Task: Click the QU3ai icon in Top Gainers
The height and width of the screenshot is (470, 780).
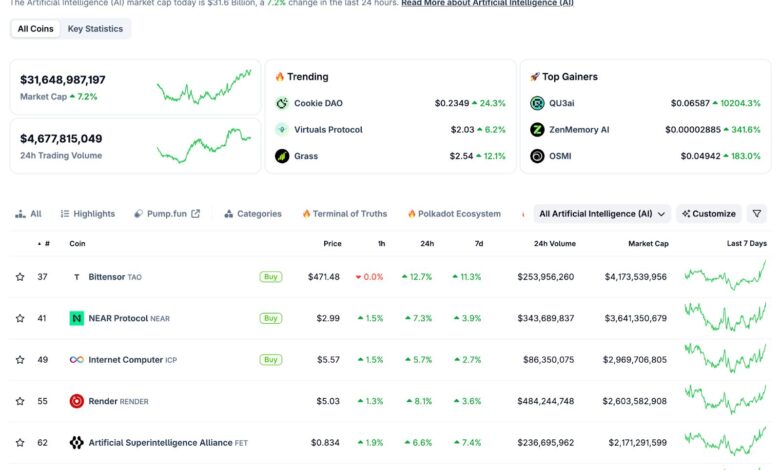Action: (537, 103)
